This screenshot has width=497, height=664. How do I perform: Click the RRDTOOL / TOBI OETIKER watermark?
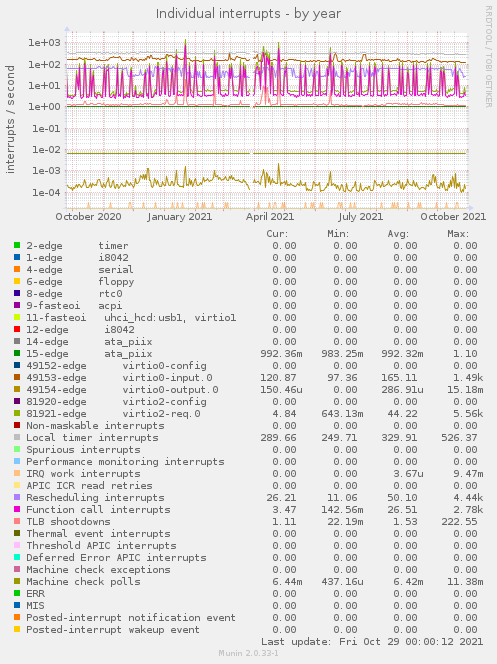click(489, 57)
